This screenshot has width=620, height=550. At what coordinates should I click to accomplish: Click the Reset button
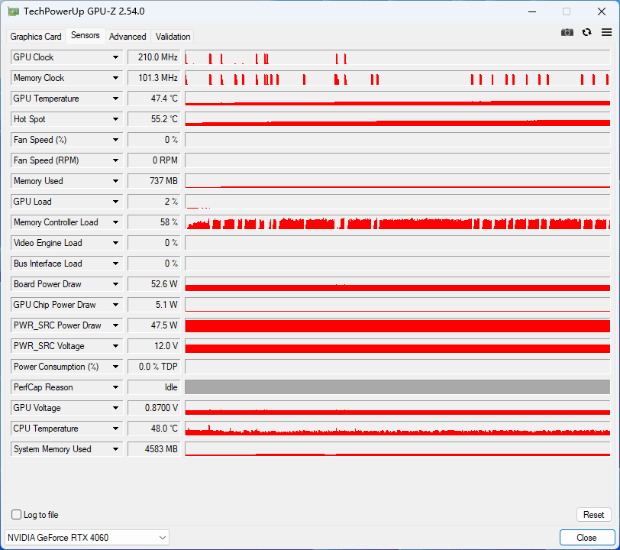(x=593, y=514)
